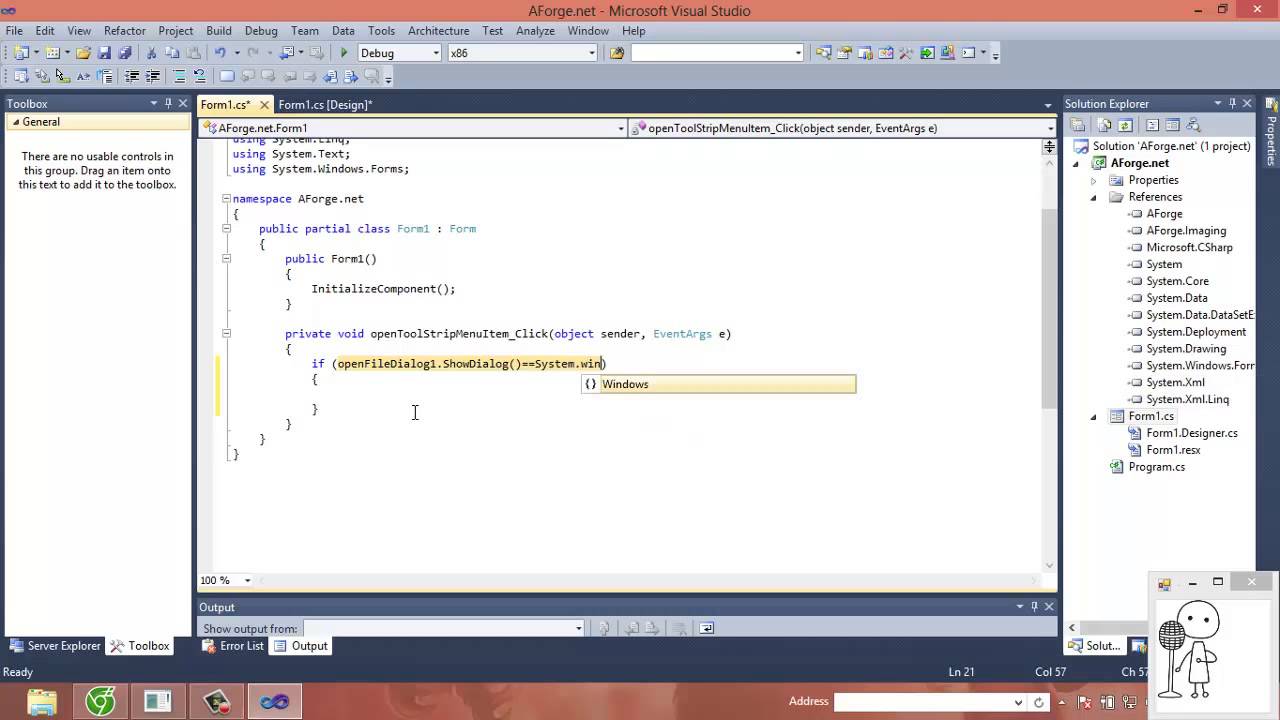This screenshot has width=1280, height=720.
Task: Close the Form1.cs* tab
Action: [x=264, y=104]
